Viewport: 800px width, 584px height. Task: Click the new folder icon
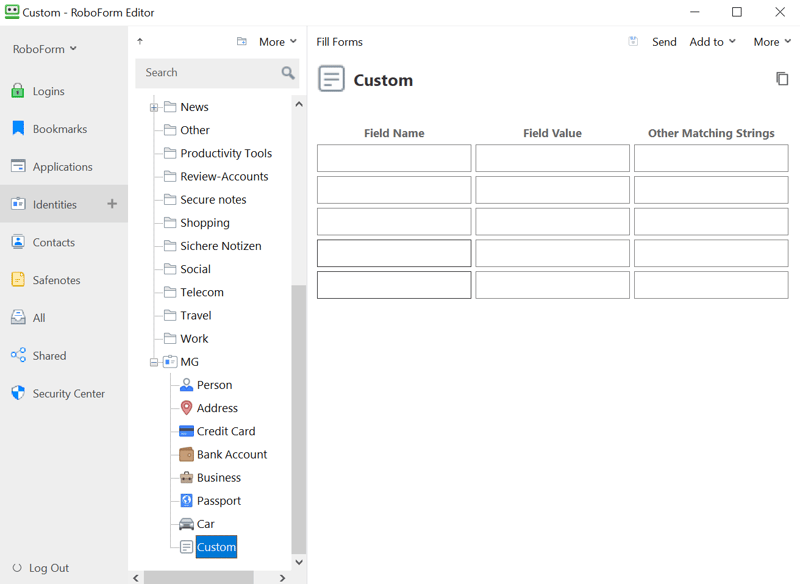(242, 41)
